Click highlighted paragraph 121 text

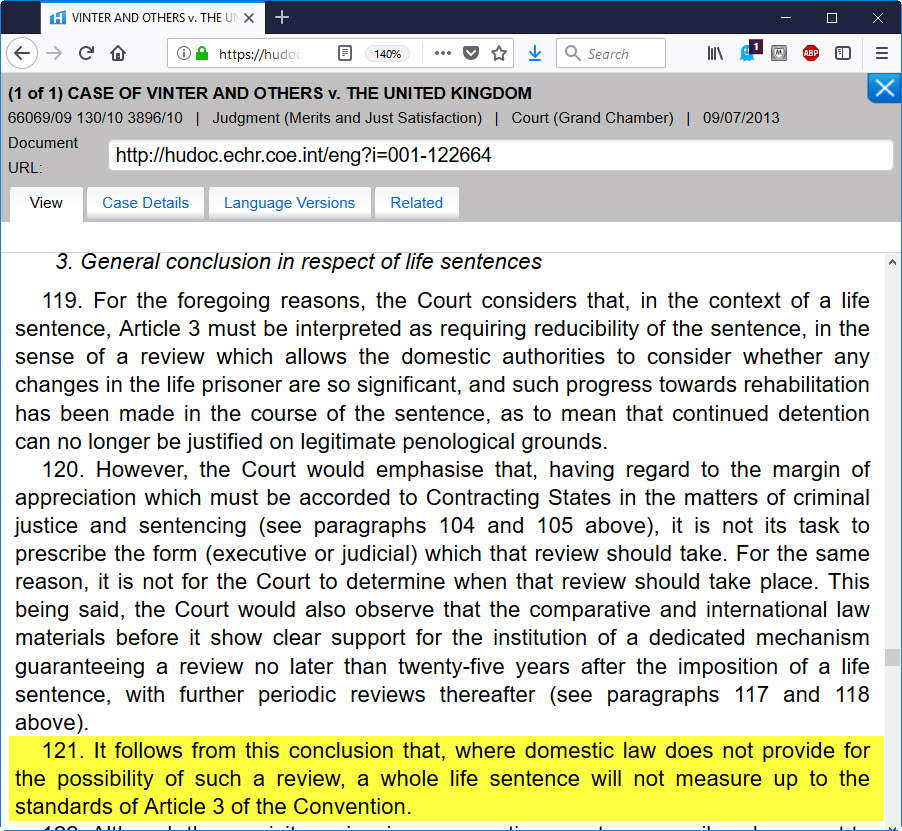click(446, 779)
